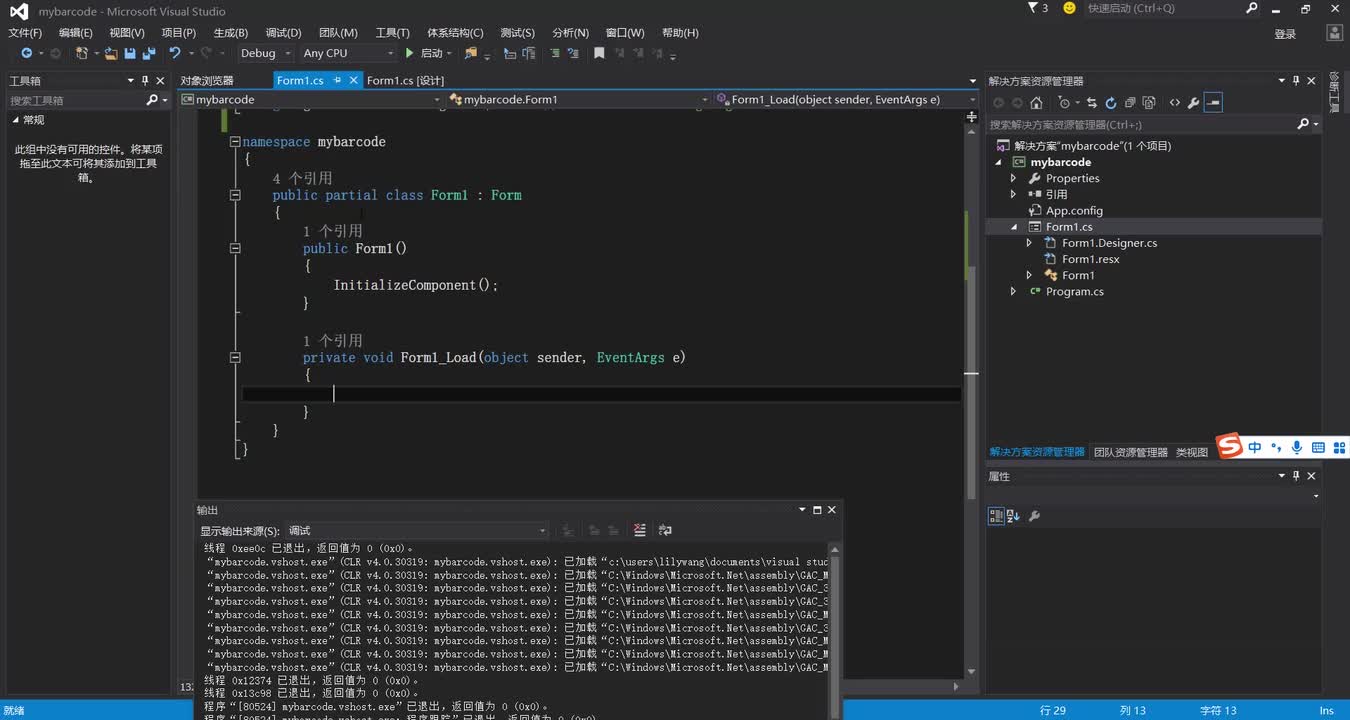Switch to 团队资源管理器 tab
Screen dimensions: 1350x720
click(1130, 452)
